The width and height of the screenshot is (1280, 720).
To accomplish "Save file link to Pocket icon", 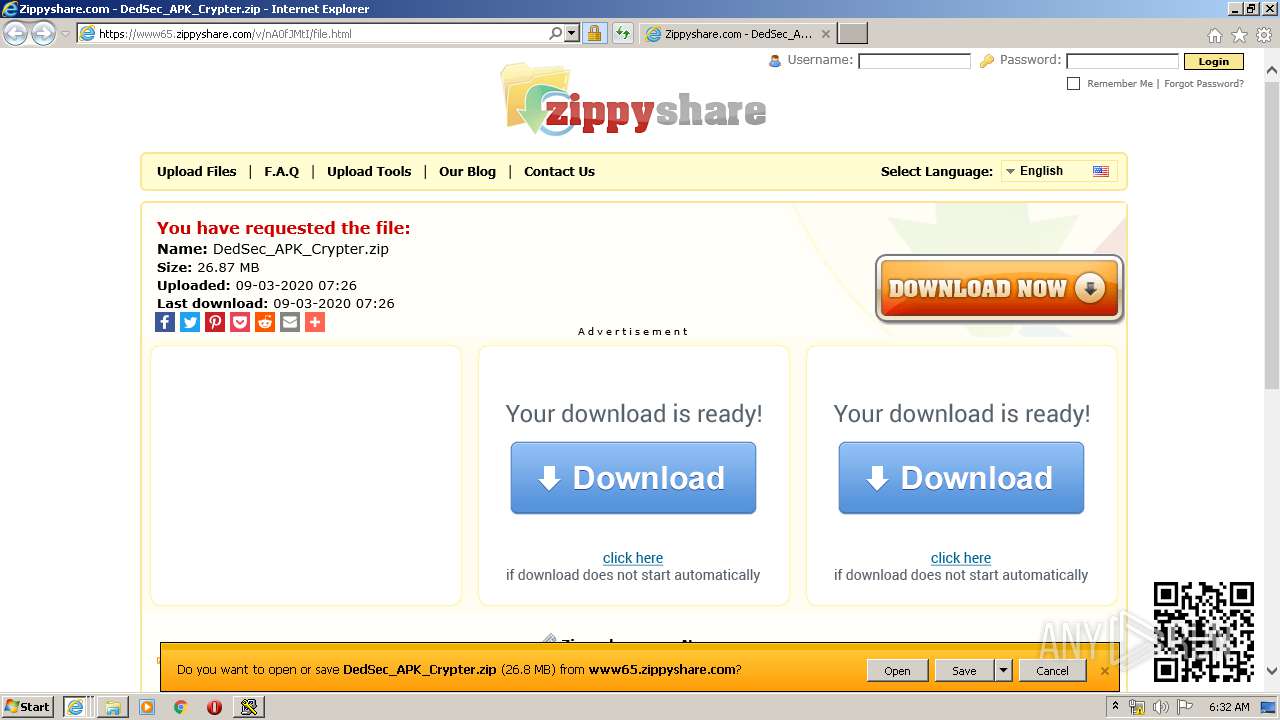I will (x=240, y=322).
